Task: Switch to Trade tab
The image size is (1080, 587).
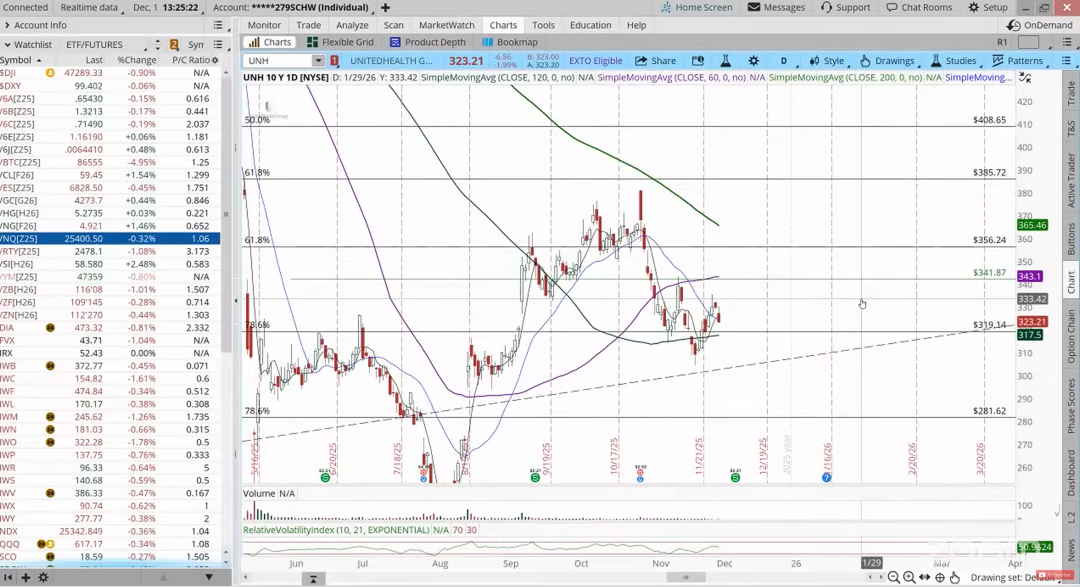Action: pos(309,25)
